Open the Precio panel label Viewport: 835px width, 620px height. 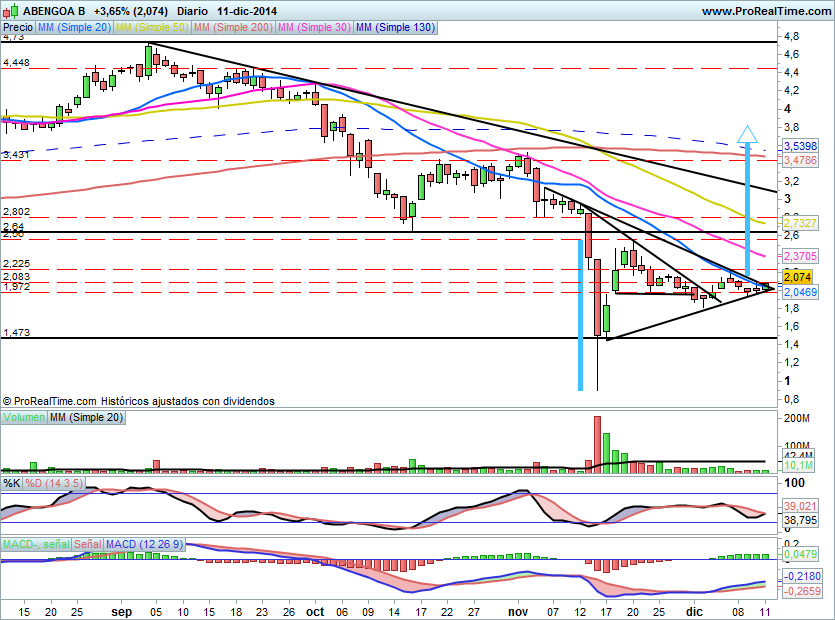pos(18,28)
